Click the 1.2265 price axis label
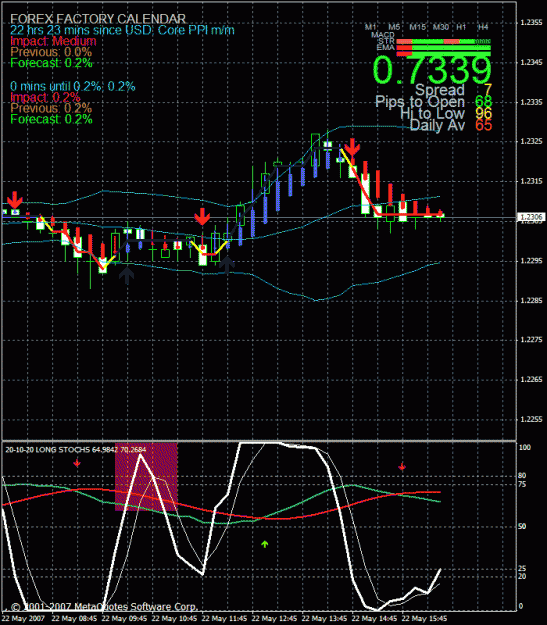 [531, 379]
